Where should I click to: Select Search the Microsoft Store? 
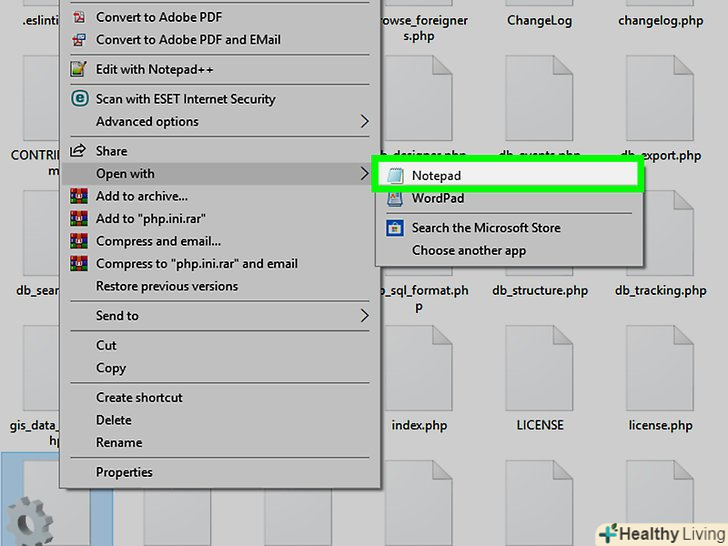tap(509, 228)
